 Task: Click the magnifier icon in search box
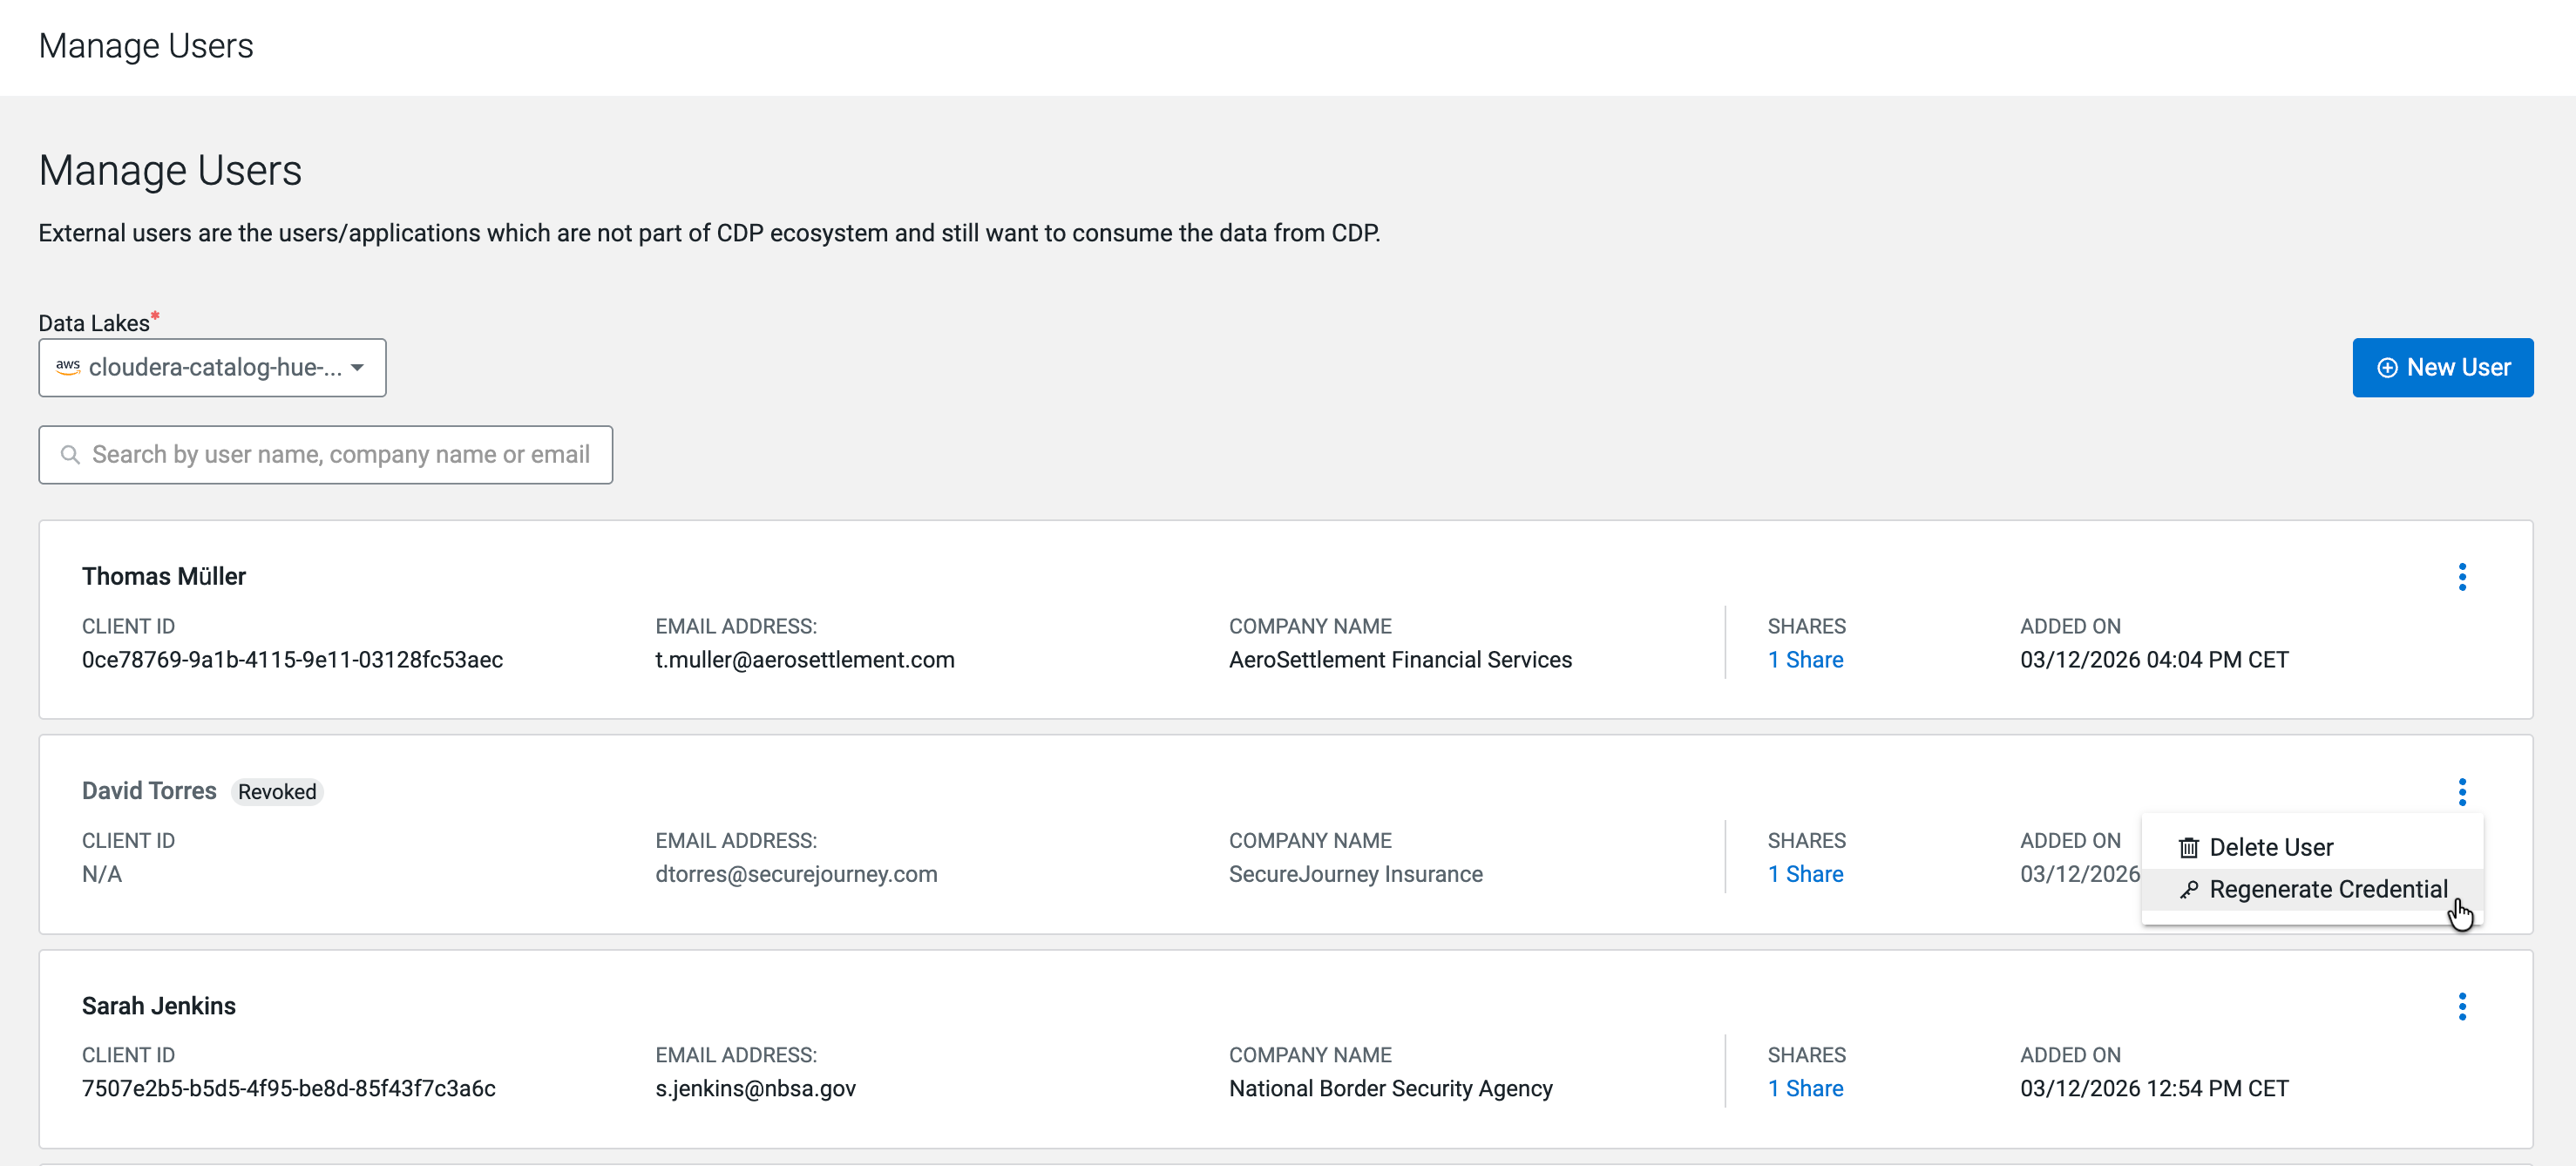pyautogui.click(x=70, y=455)
